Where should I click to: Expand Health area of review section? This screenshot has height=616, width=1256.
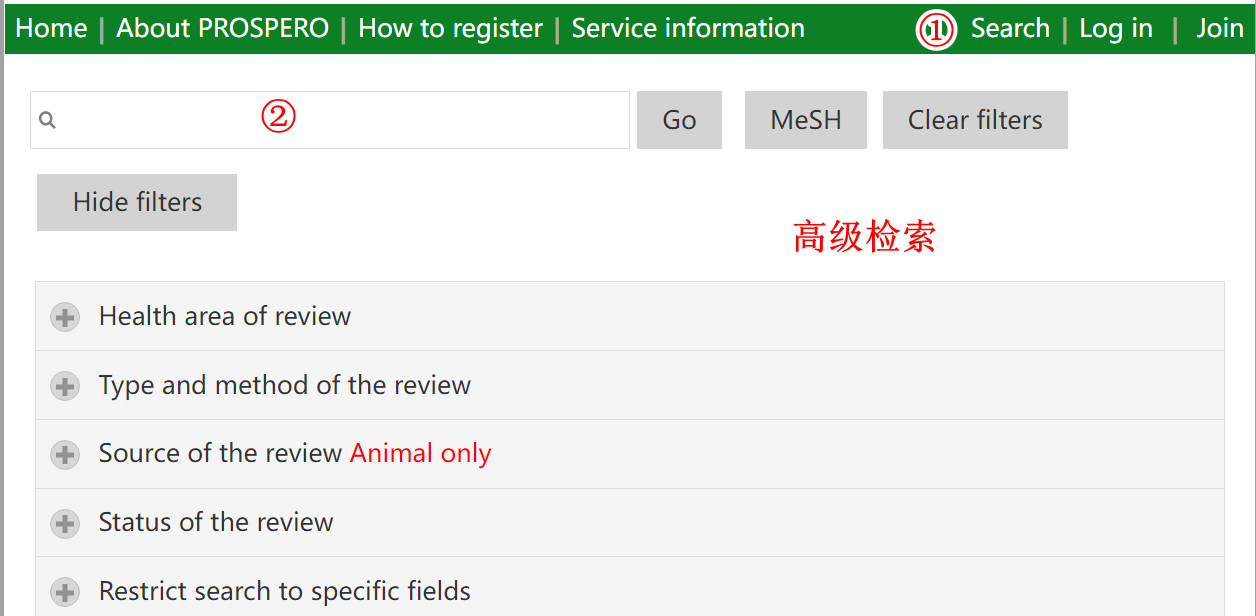[630, 316]
